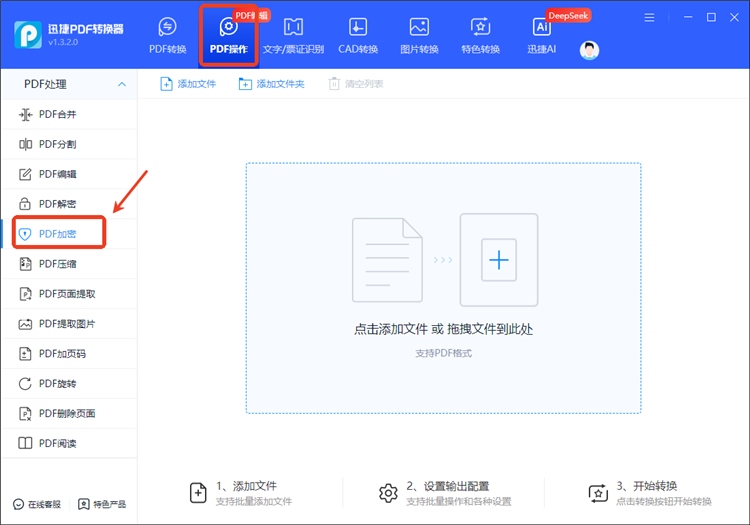750x525 pixels.
Task: Open 在线客服 support link
Action: 37,504
